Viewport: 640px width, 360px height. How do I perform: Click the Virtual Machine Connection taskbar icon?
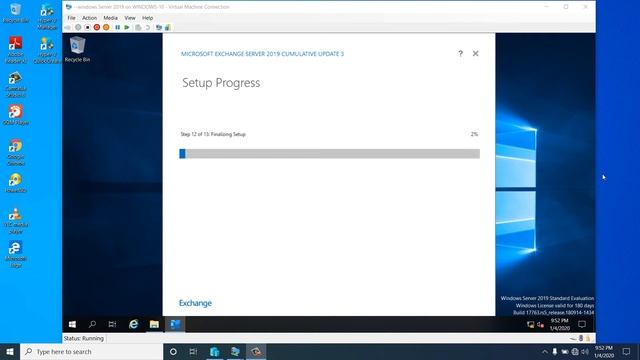pos(236,351)
